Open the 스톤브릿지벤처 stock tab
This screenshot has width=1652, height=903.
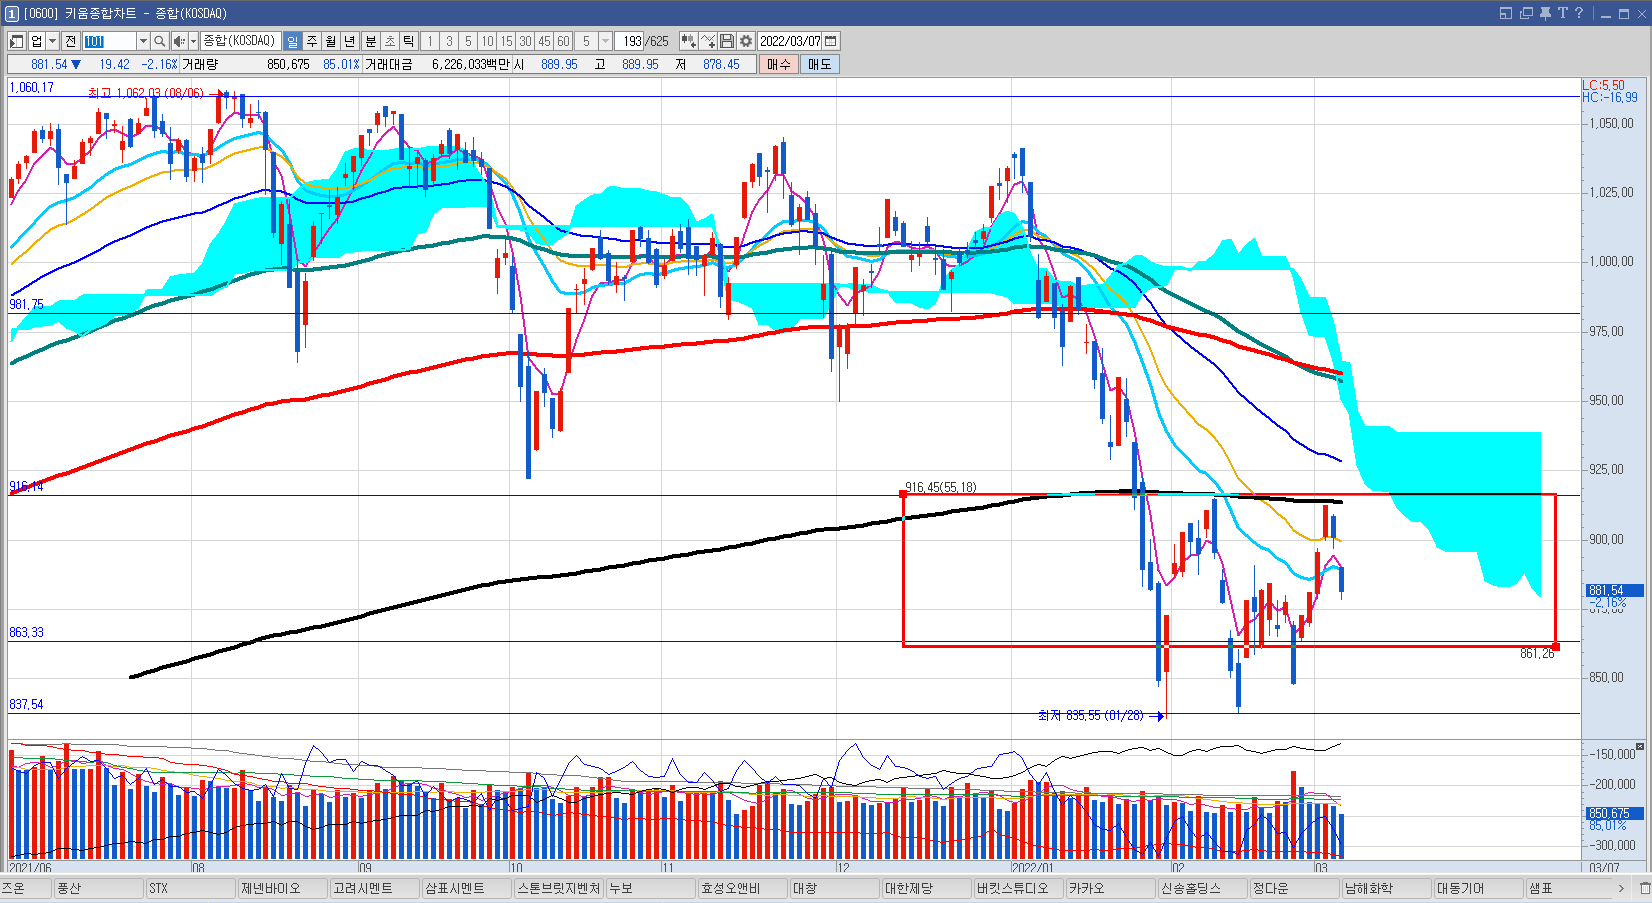click(x=559, y=888)
